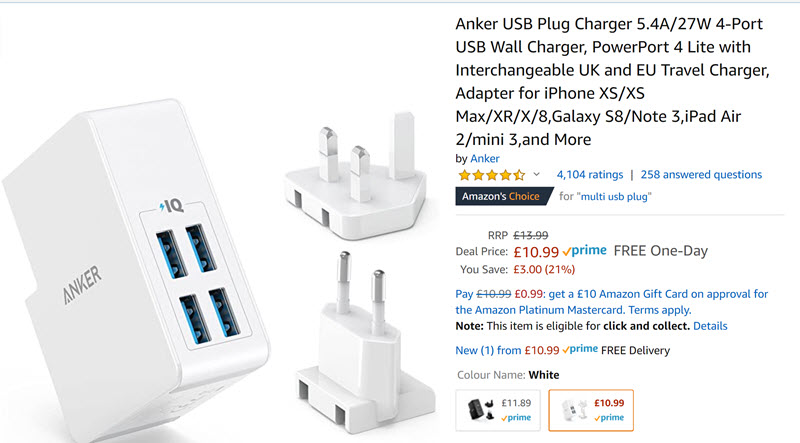This screenshot has width=800, height=443.
Task: Click the prime icon in the white swatch
Action: [x=609, y=417]
